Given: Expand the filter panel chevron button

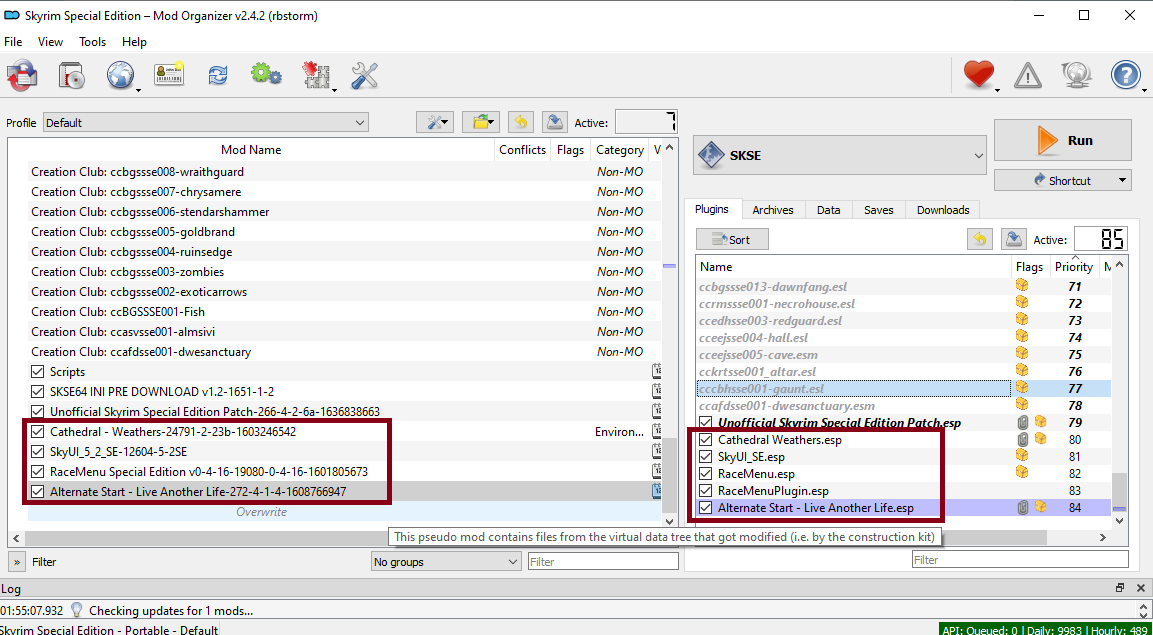Looking at the screenshot, I should [17, 562].
